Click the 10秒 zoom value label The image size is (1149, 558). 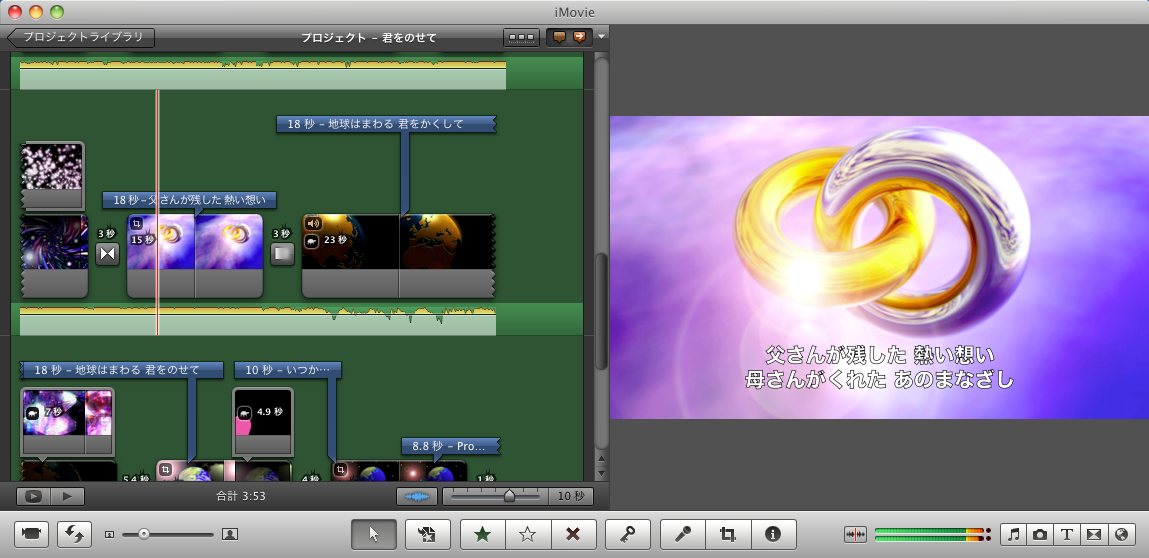(571, 496)
